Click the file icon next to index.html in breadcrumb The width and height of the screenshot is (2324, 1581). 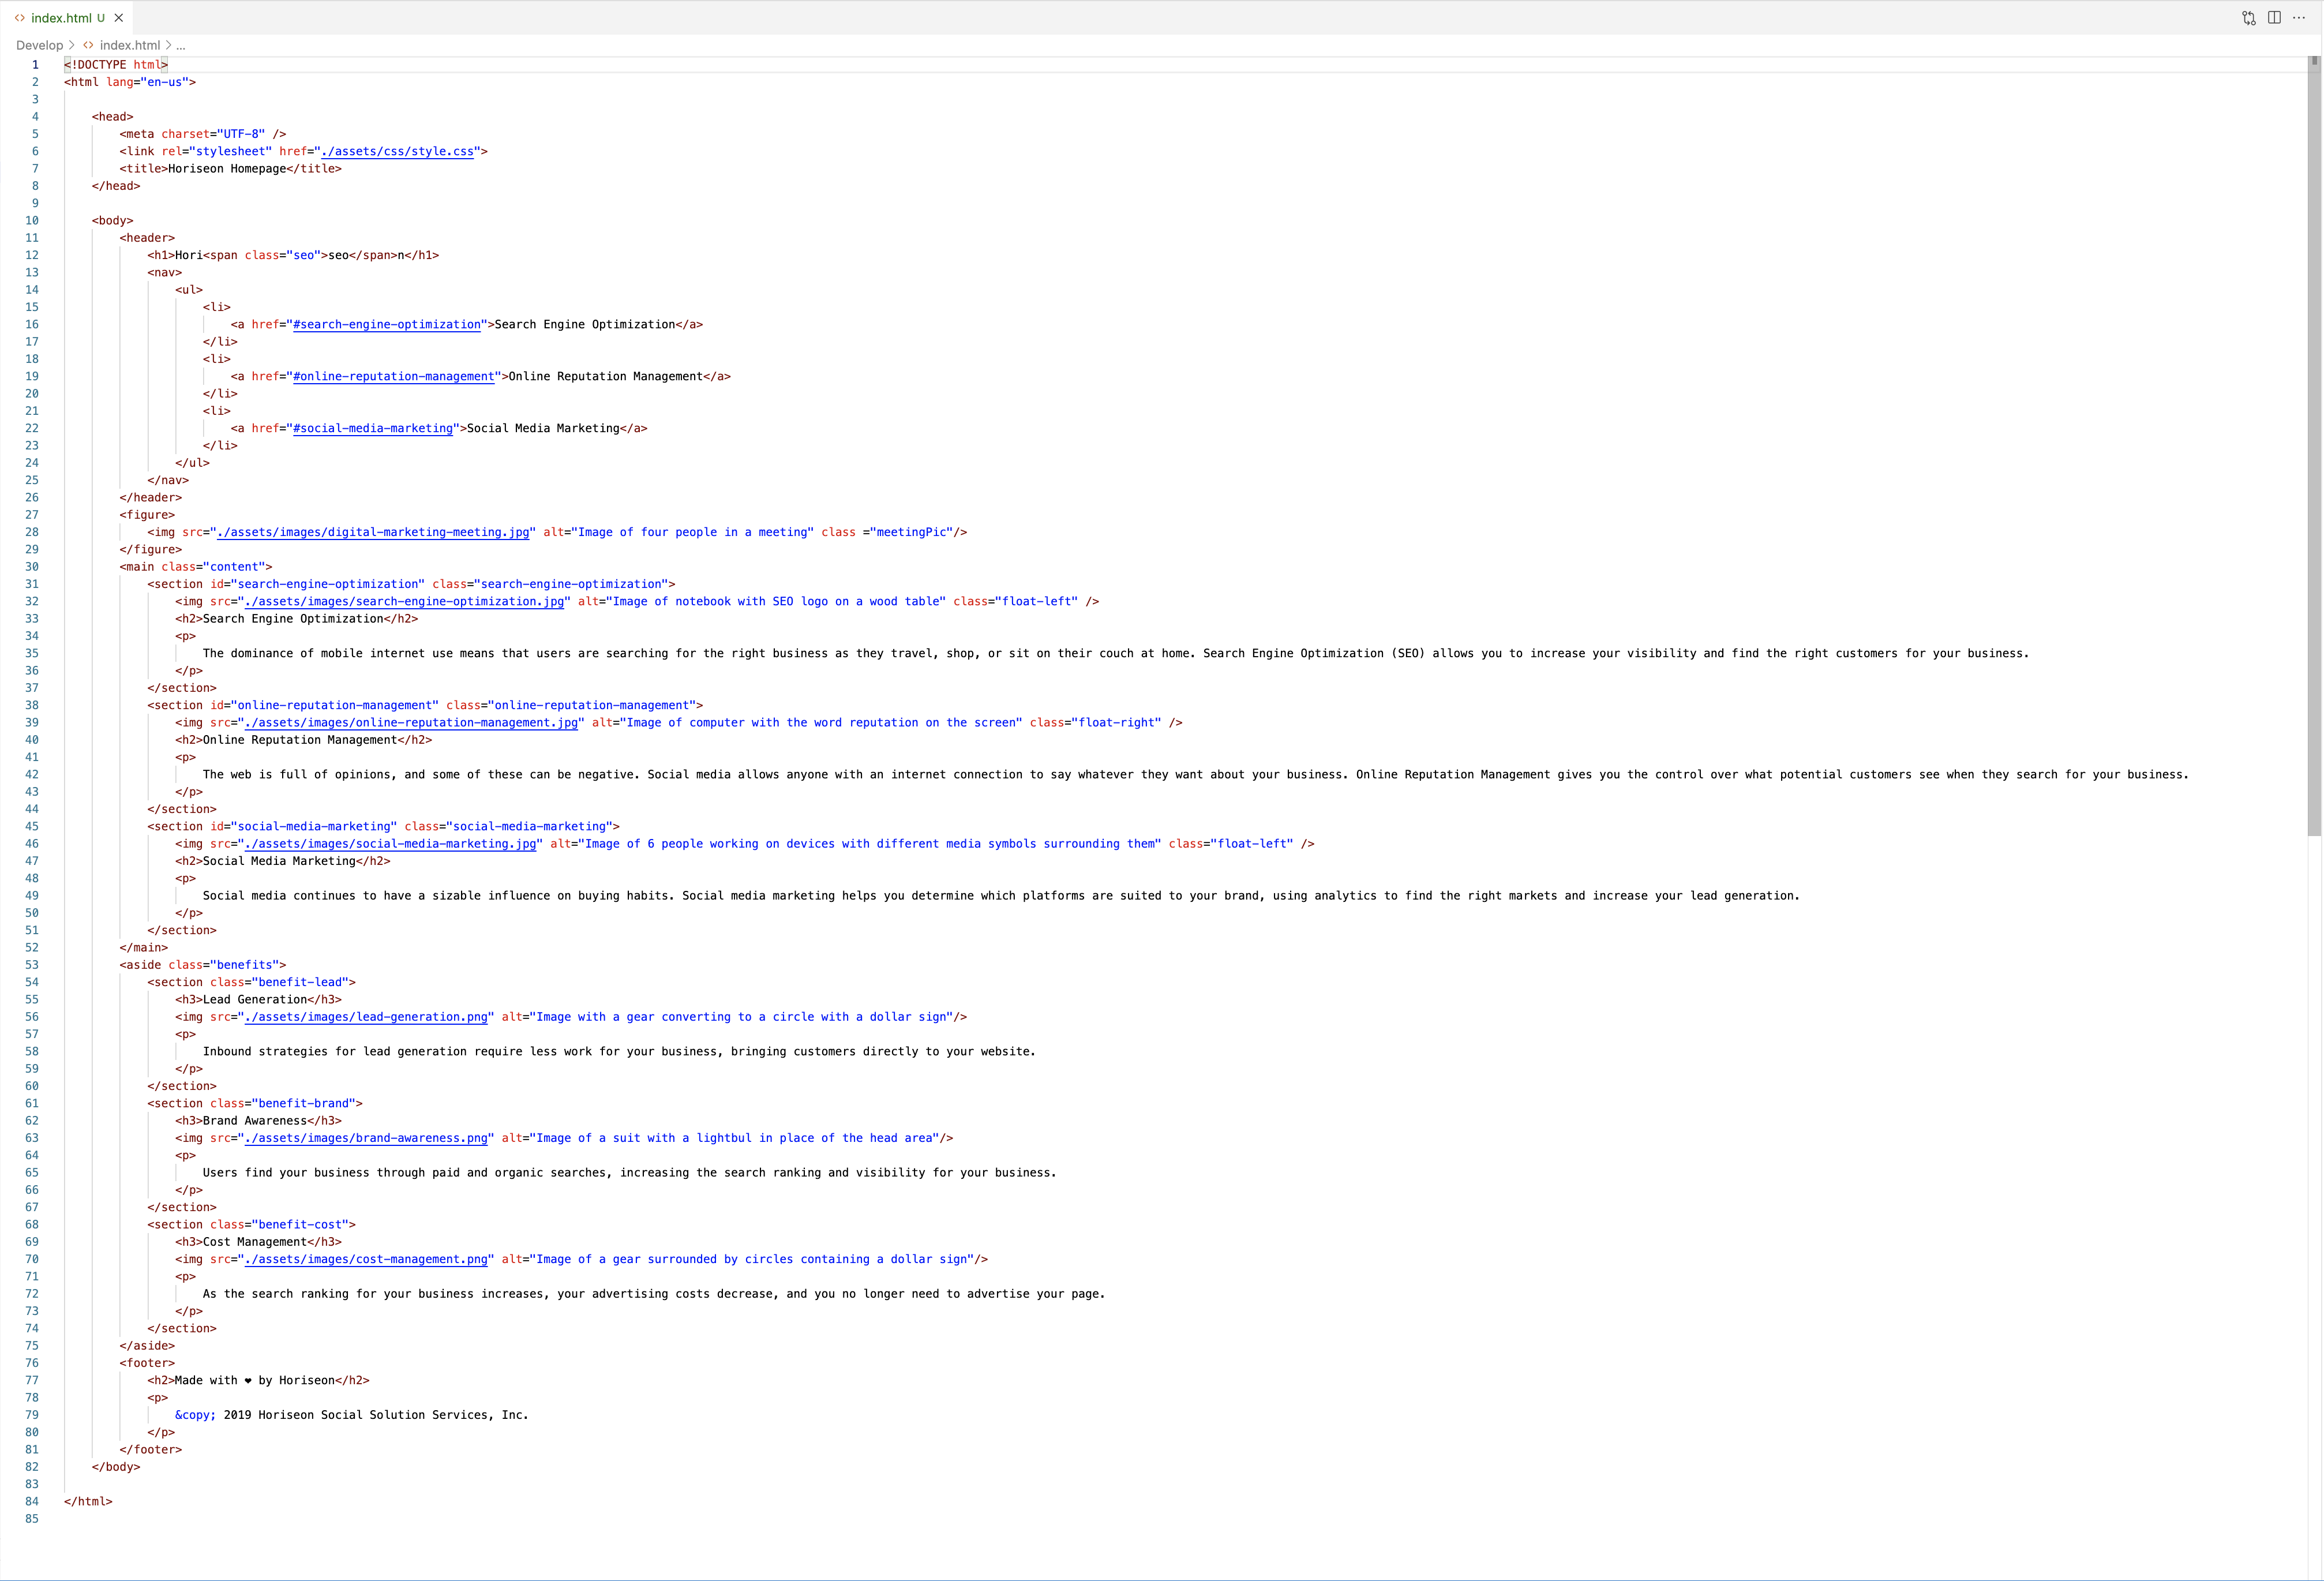tap(89, 45)
